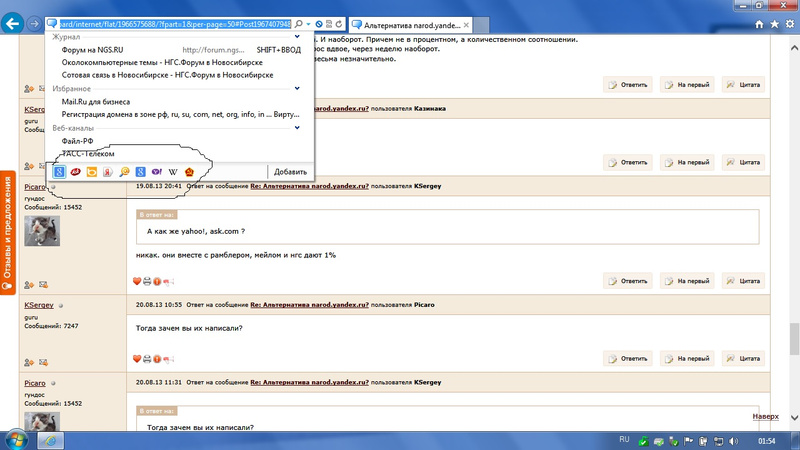Click the magnifier search icon in address bar
The width and height of the screenshot is (800, 450).
299,24
